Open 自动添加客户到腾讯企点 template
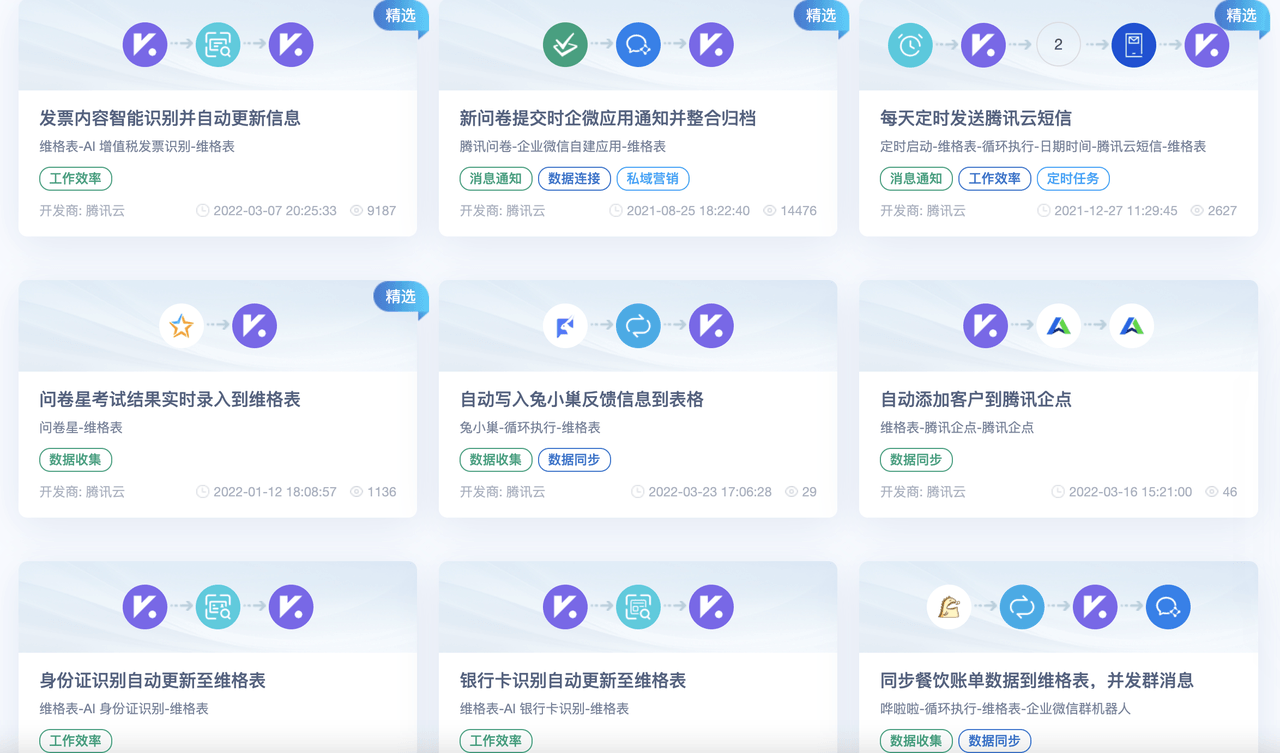The width and height of the screenshot is (1280, 753). point(976,399)
